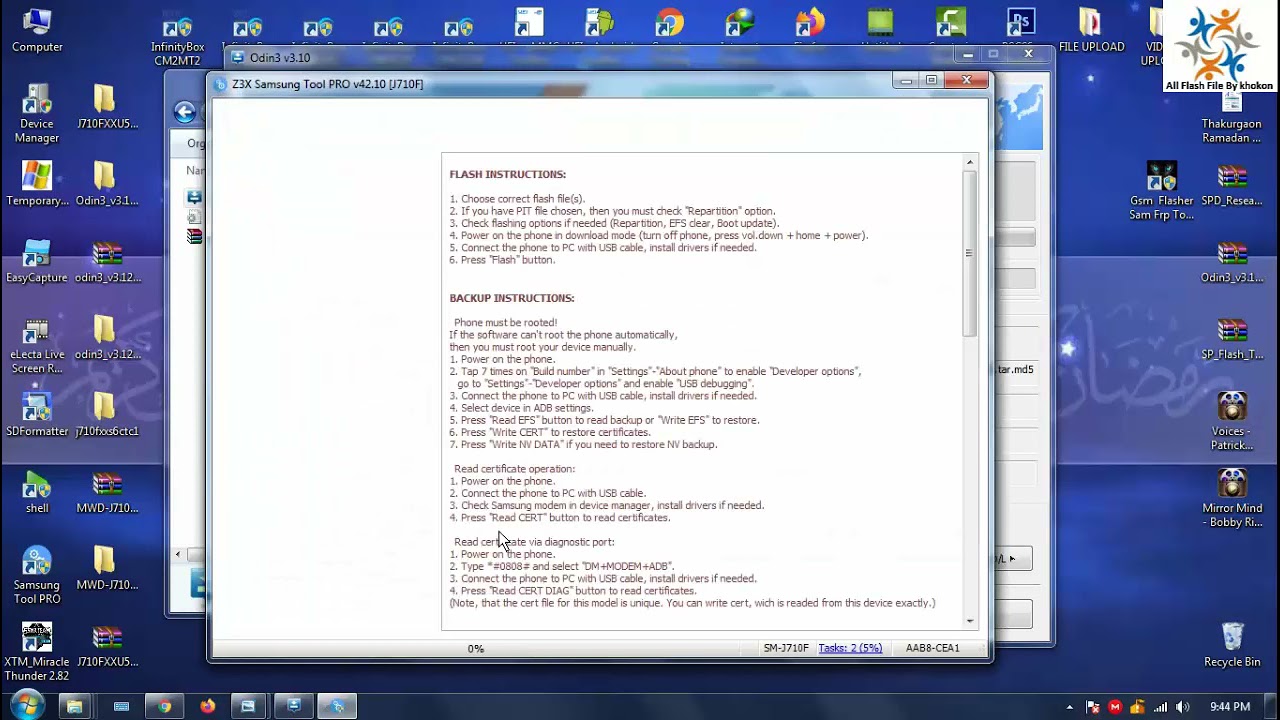1280x720 pixels.
Task: Open the SPD_Resea archive icon
Action: click(x=1231, y=185)
